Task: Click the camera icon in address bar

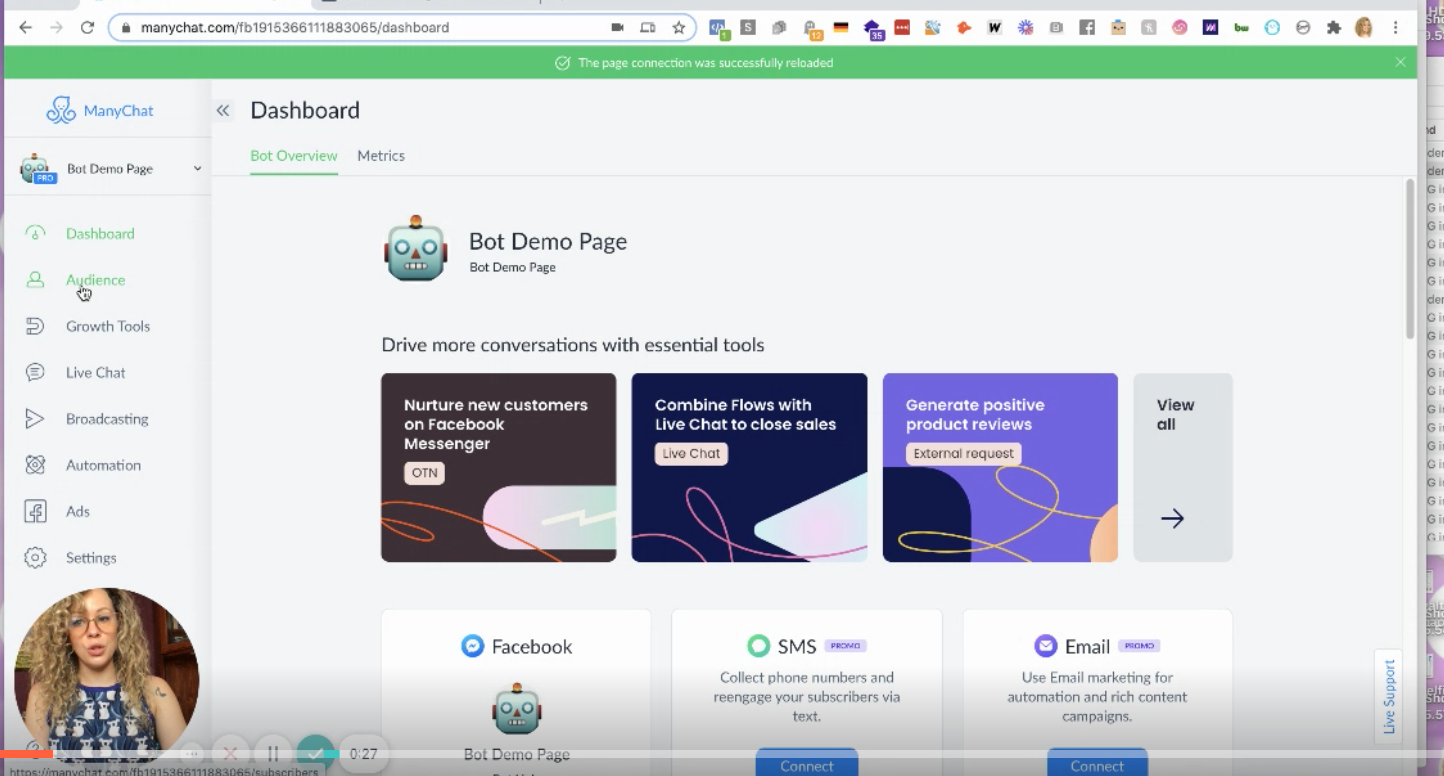Action: (x=618, y=28)
